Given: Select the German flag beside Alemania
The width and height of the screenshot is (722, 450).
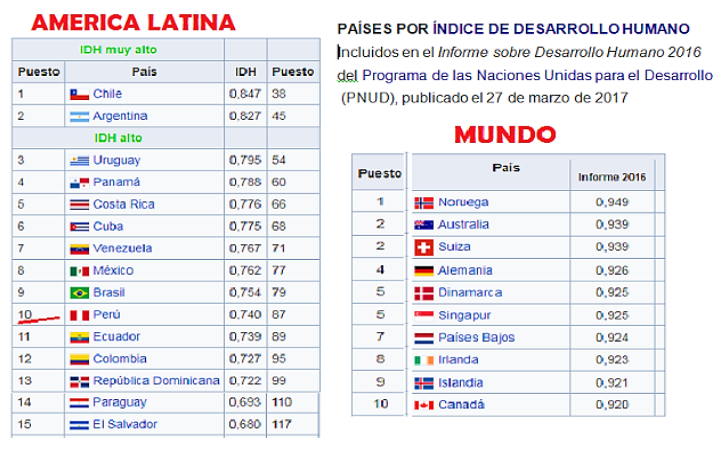Looking at the screenshot, I should click(423, 270).
